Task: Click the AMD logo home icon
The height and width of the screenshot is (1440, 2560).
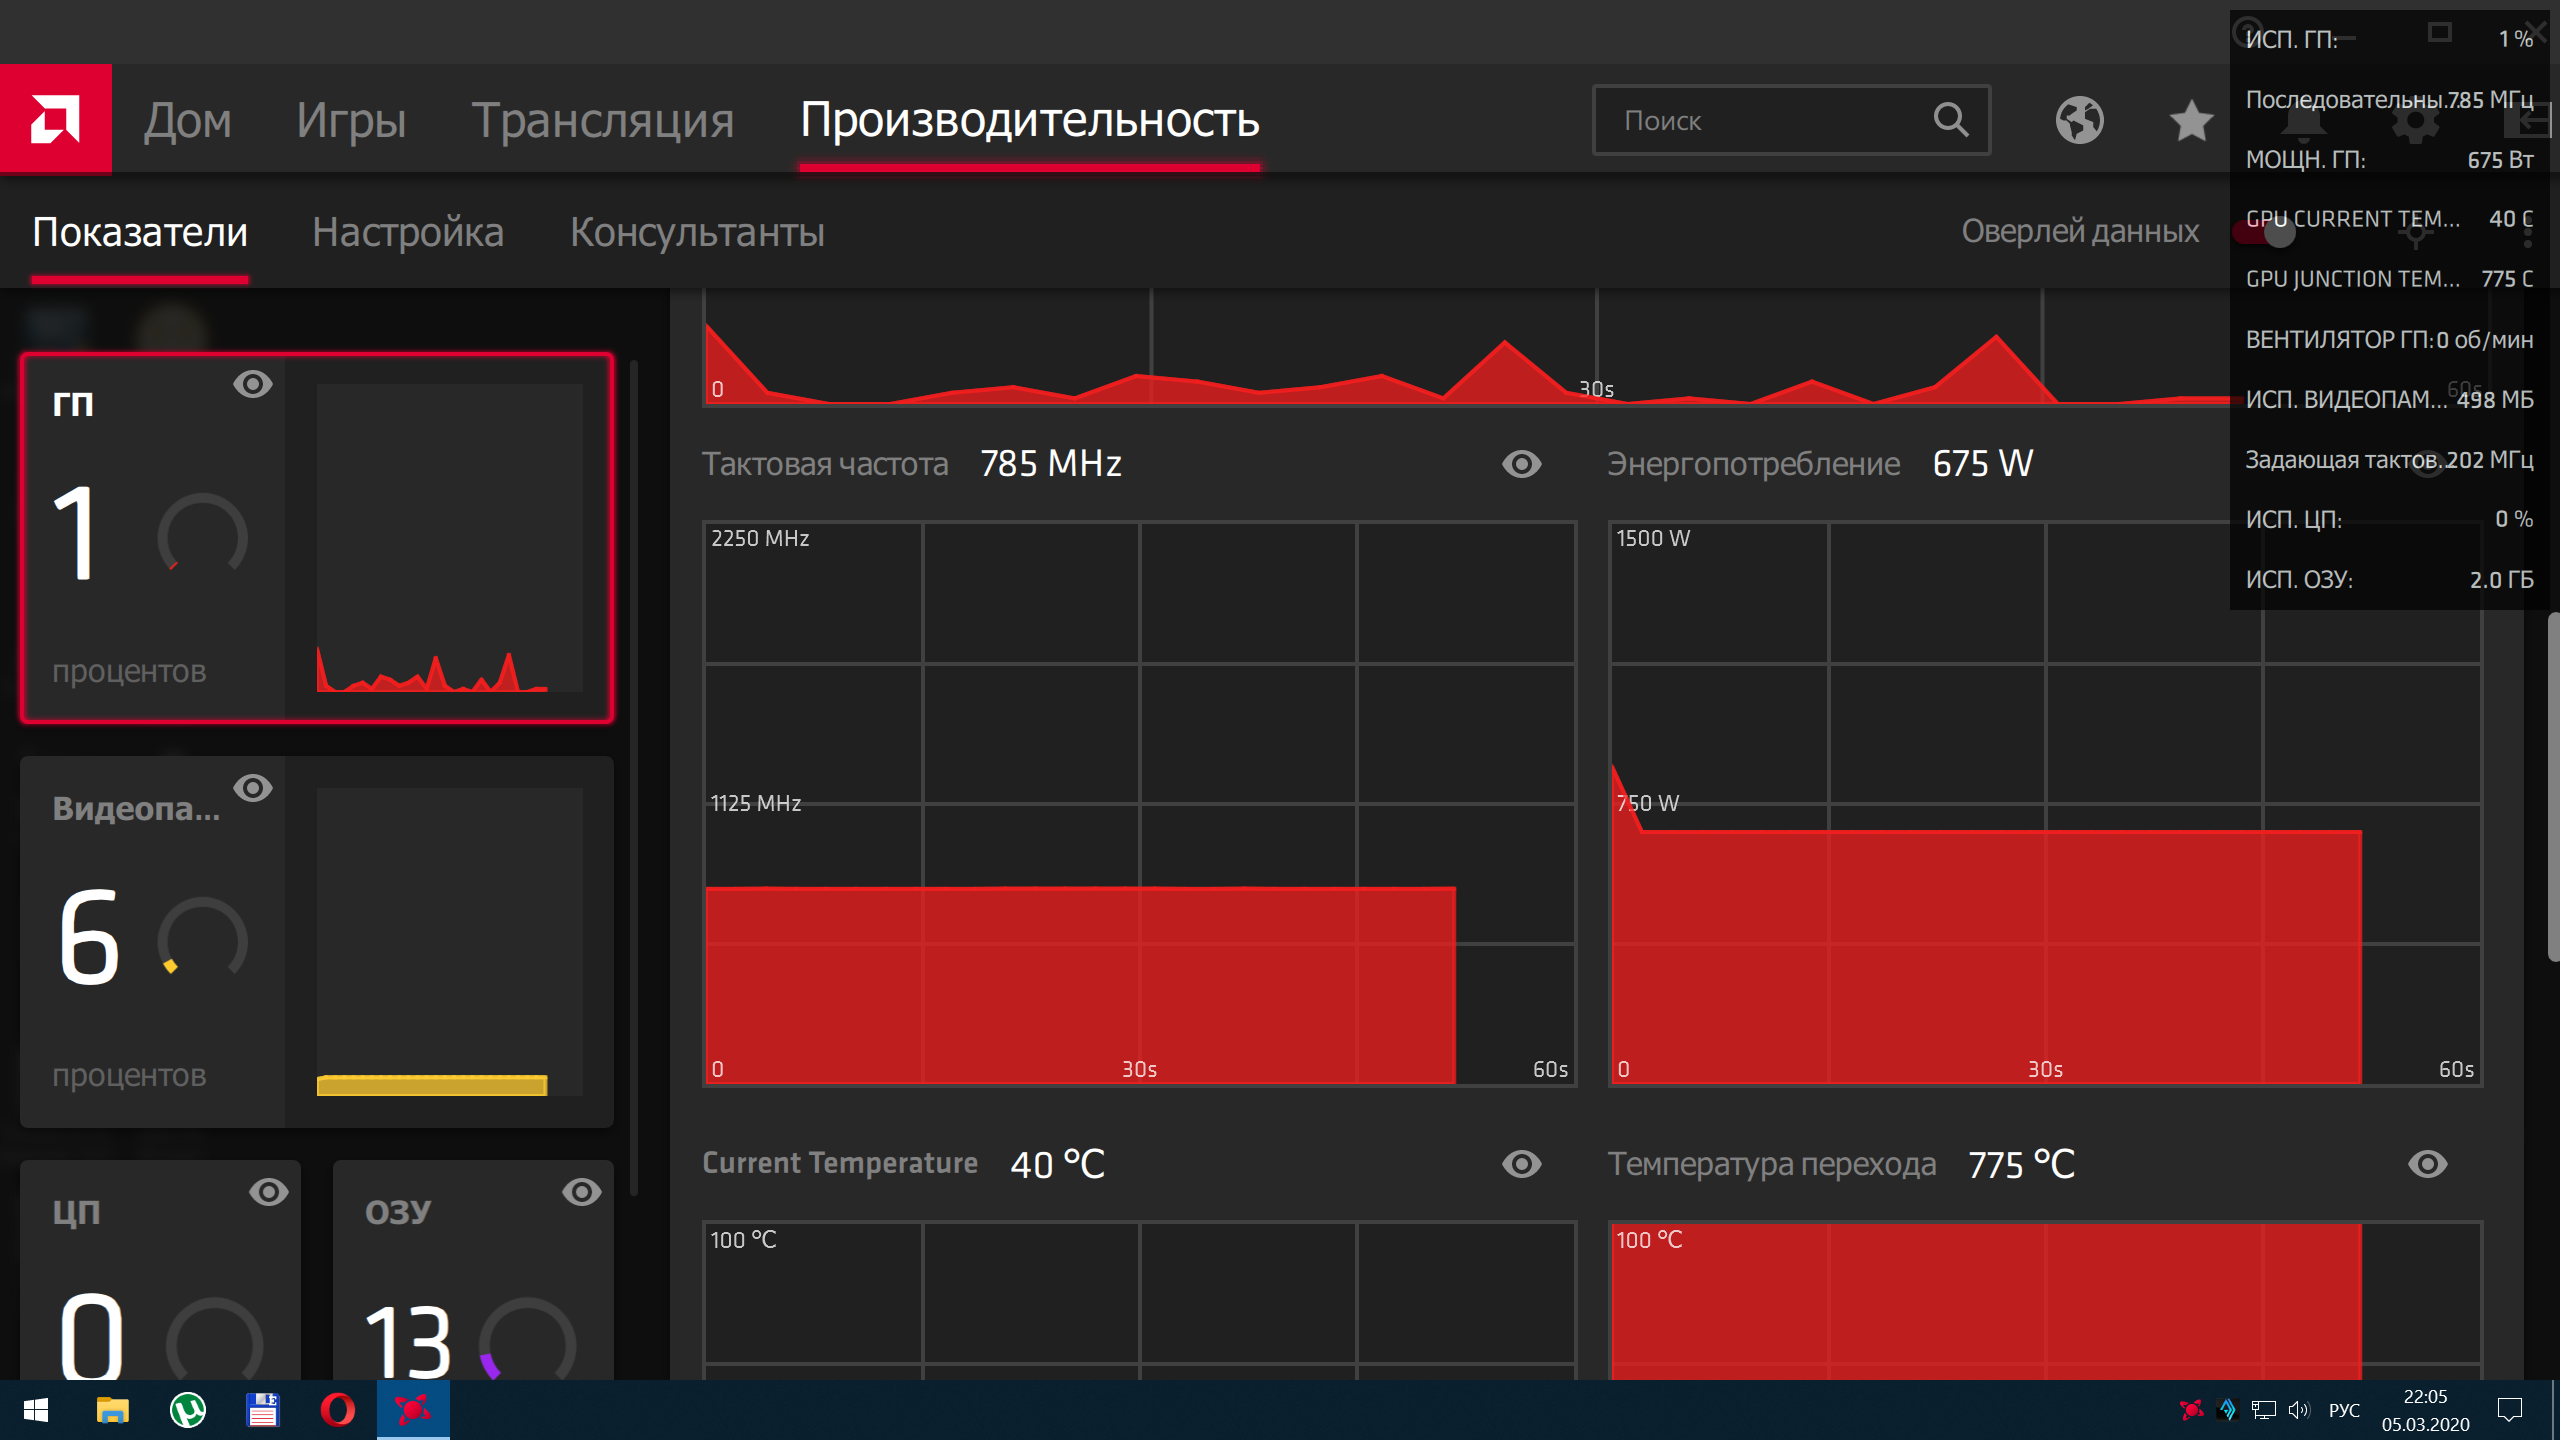Action: [55, 120]
